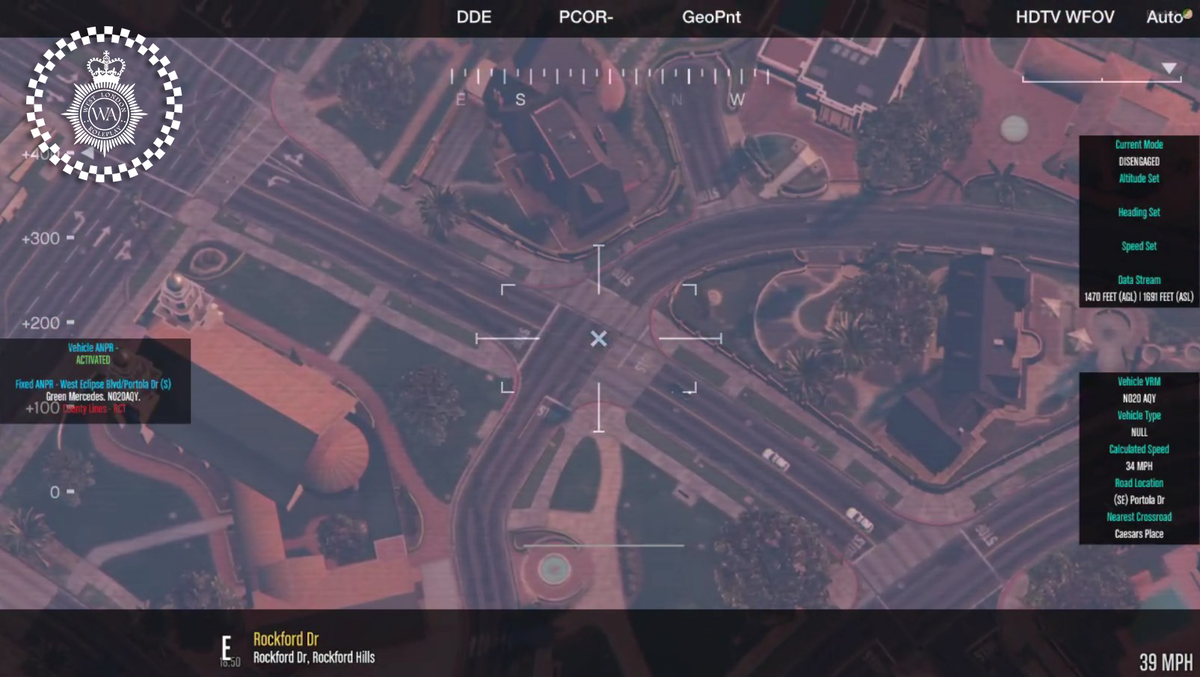Click the red County Lines marker text

95,408
